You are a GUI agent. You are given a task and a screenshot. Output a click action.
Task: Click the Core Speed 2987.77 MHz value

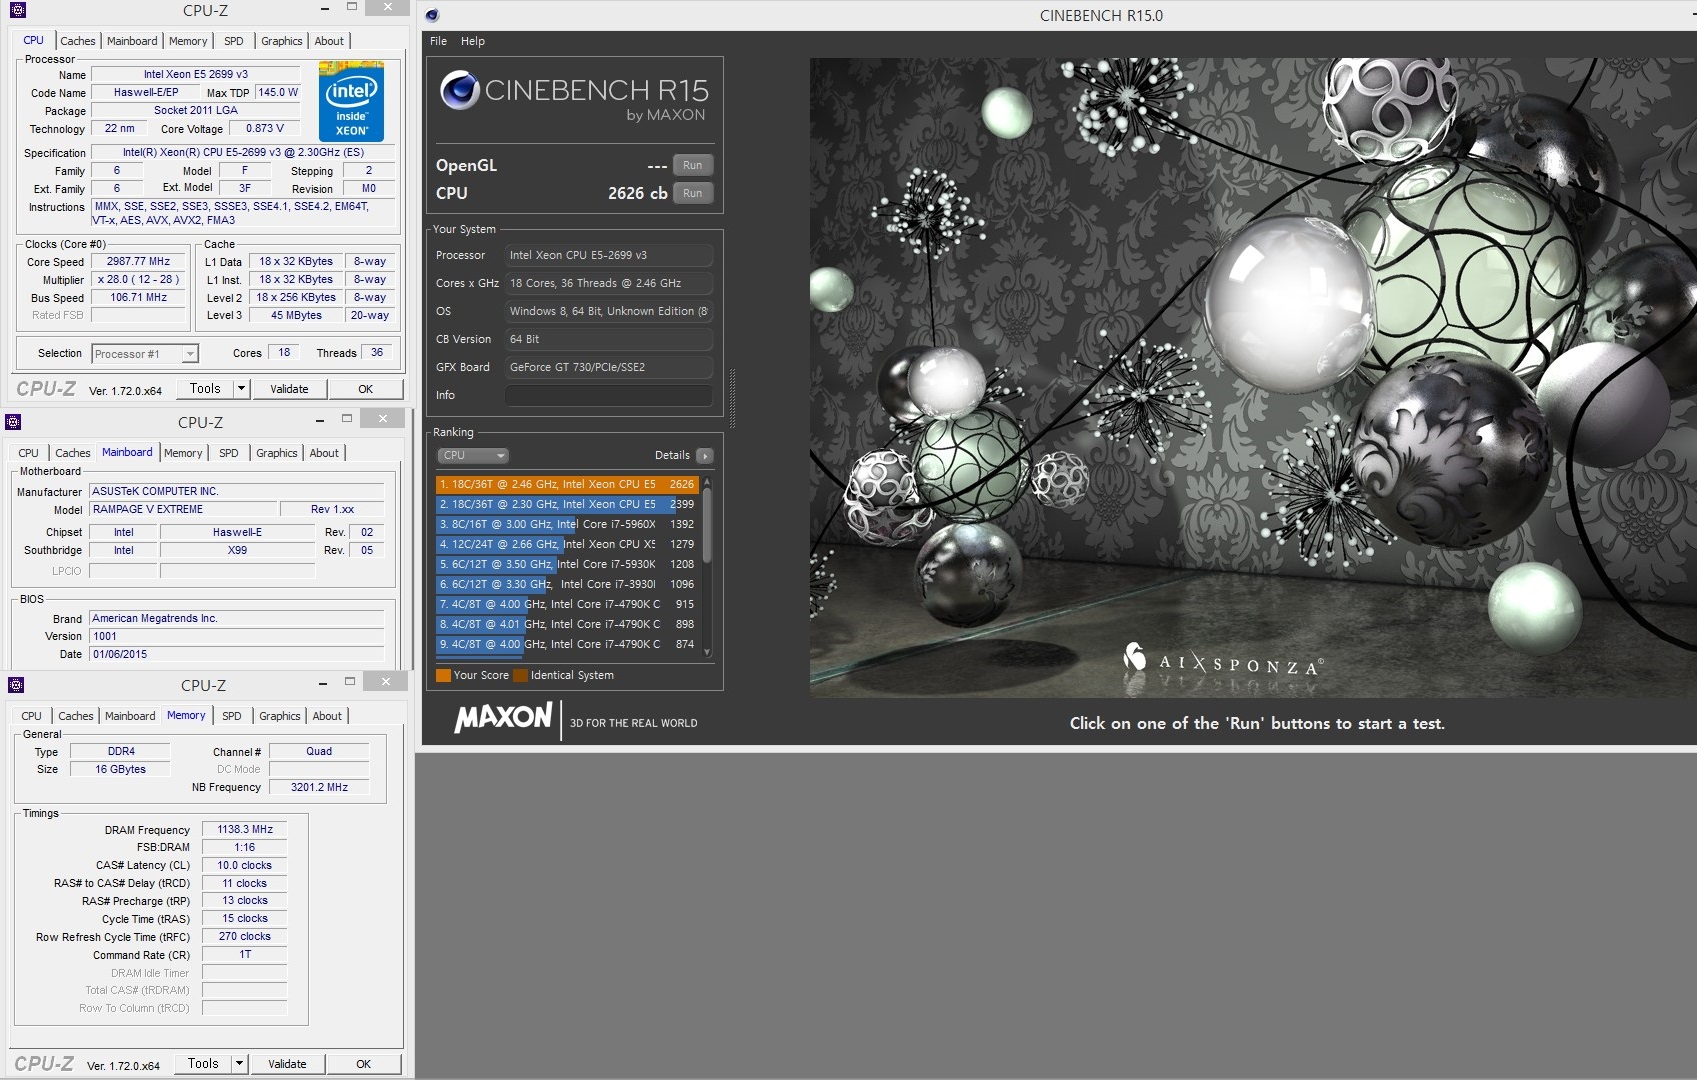138,261
